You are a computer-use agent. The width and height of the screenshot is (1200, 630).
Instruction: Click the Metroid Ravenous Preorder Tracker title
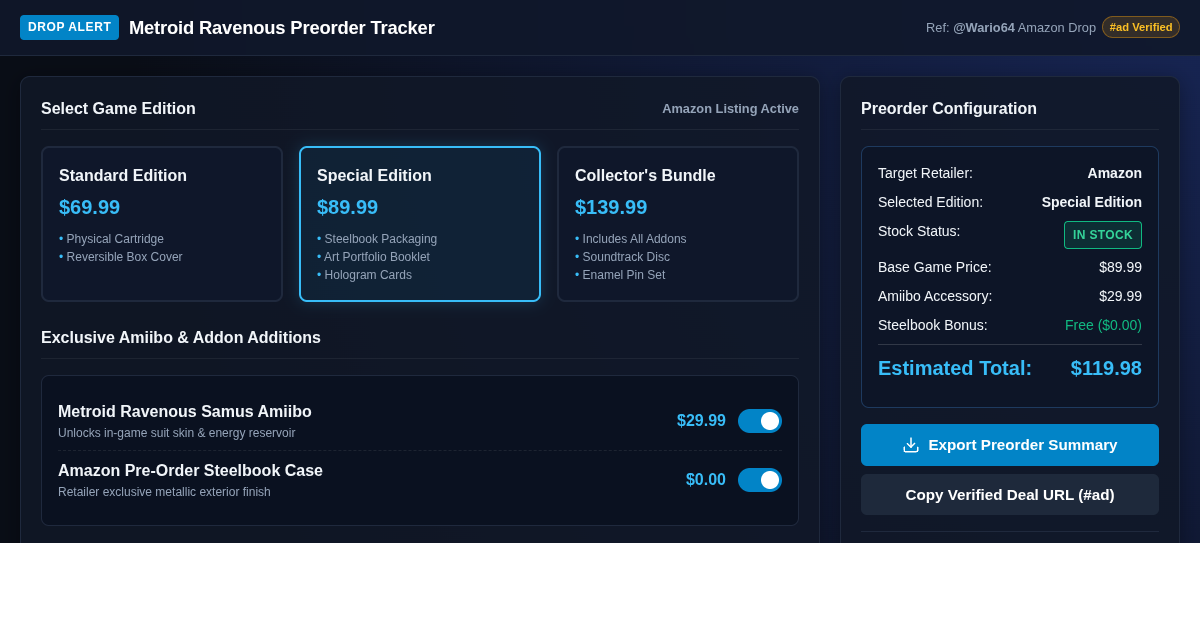click(282, 28)
